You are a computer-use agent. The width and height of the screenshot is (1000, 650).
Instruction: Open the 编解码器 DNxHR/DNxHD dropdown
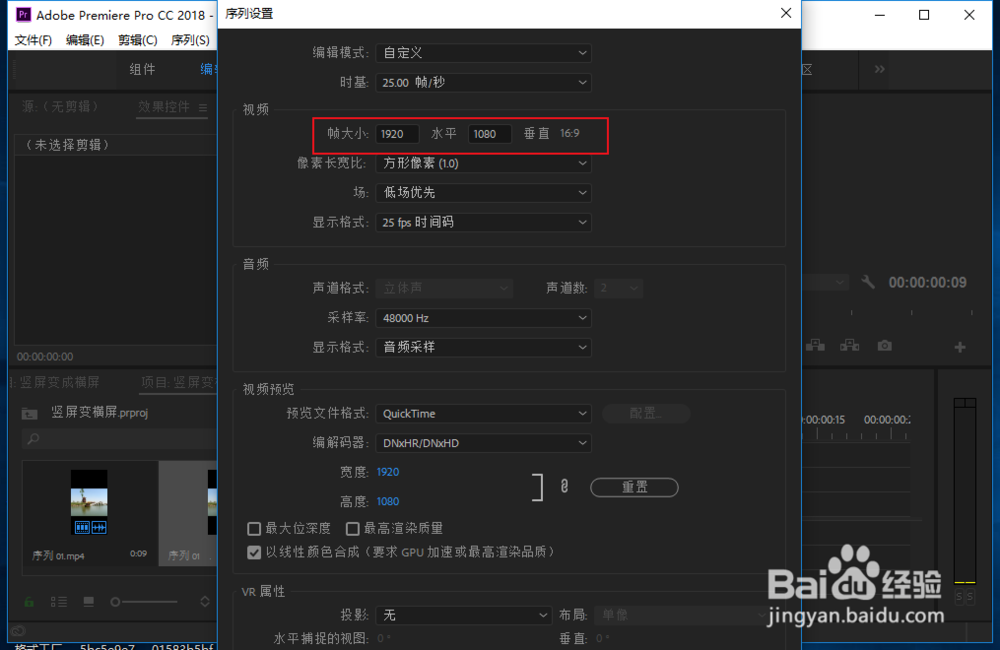coord(483,443)
